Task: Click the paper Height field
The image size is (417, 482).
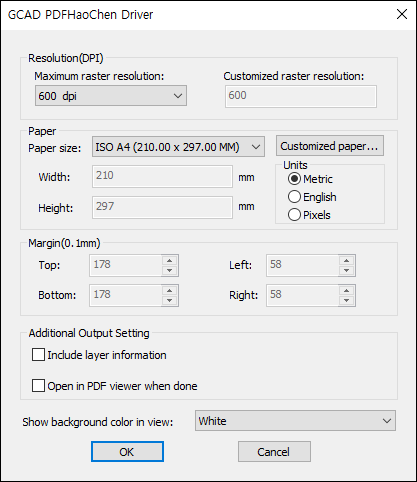Action: pos(162,207)
